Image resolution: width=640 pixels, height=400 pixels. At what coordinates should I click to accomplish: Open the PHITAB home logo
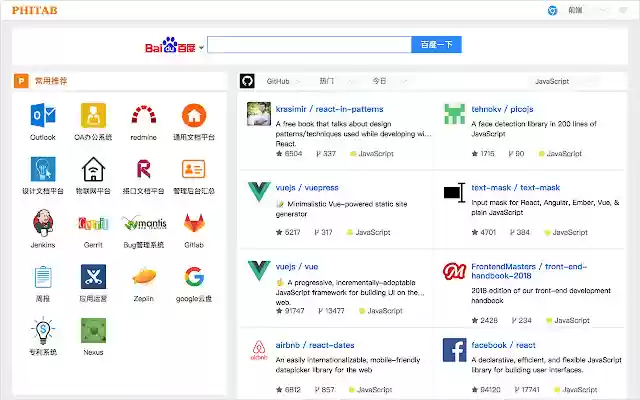tap(35, 10)
